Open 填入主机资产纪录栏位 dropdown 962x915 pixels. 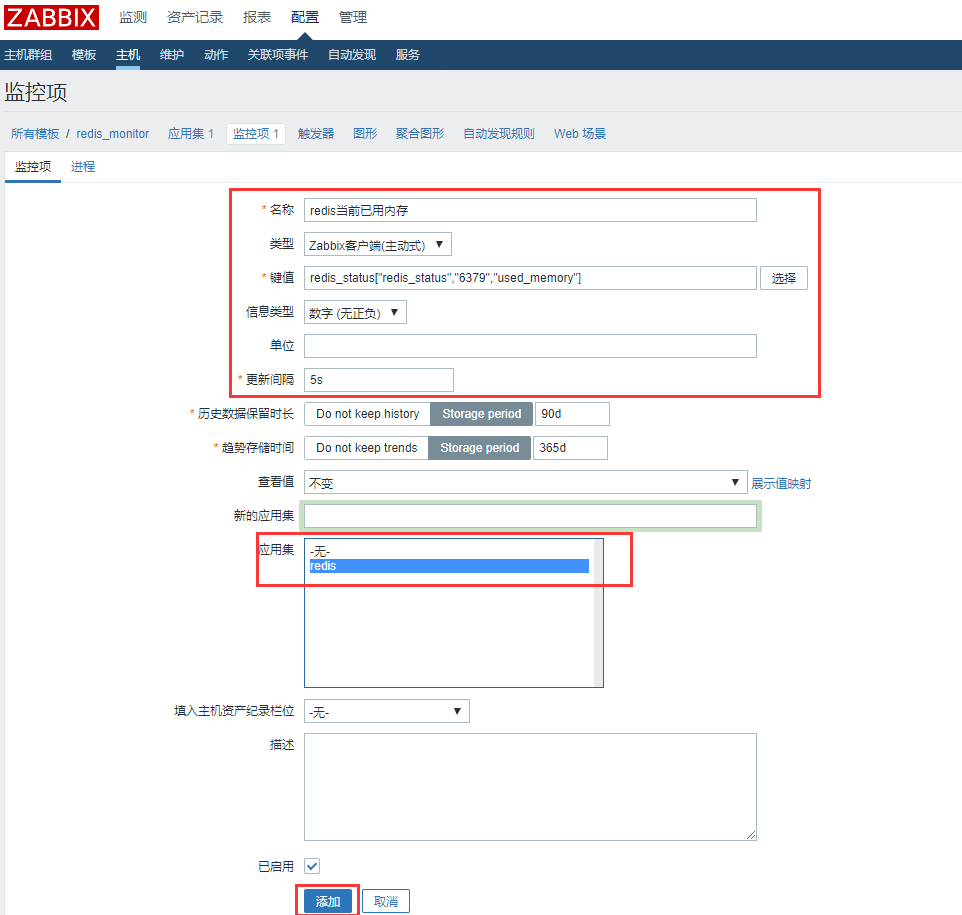[387, 711]
